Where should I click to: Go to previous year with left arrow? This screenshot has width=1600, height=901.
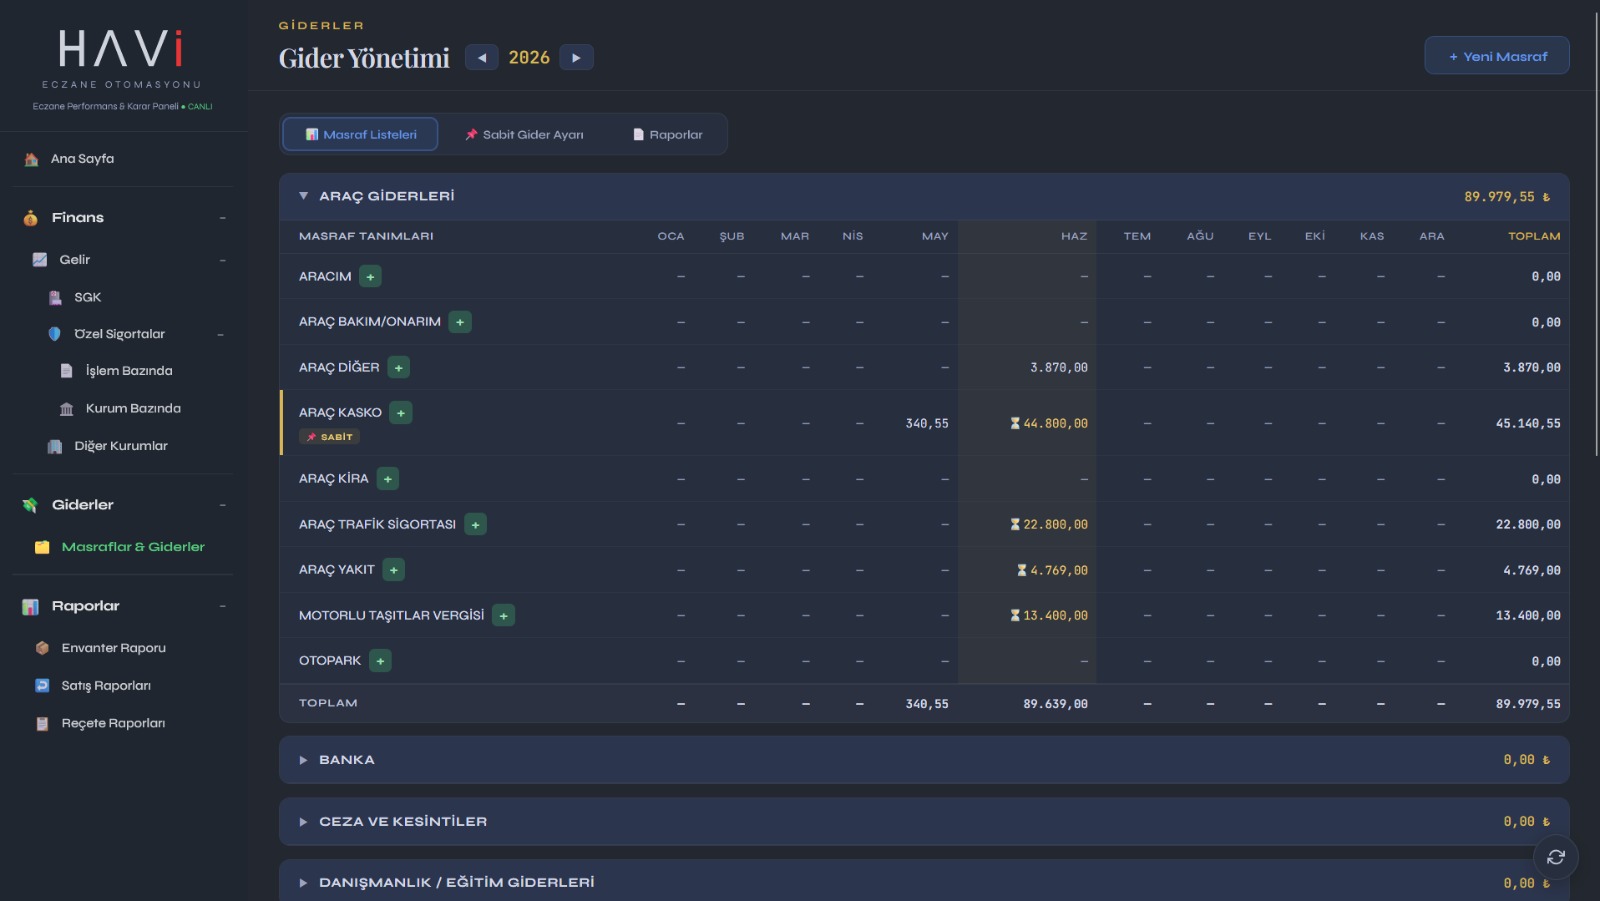click(x=482, y=58)
